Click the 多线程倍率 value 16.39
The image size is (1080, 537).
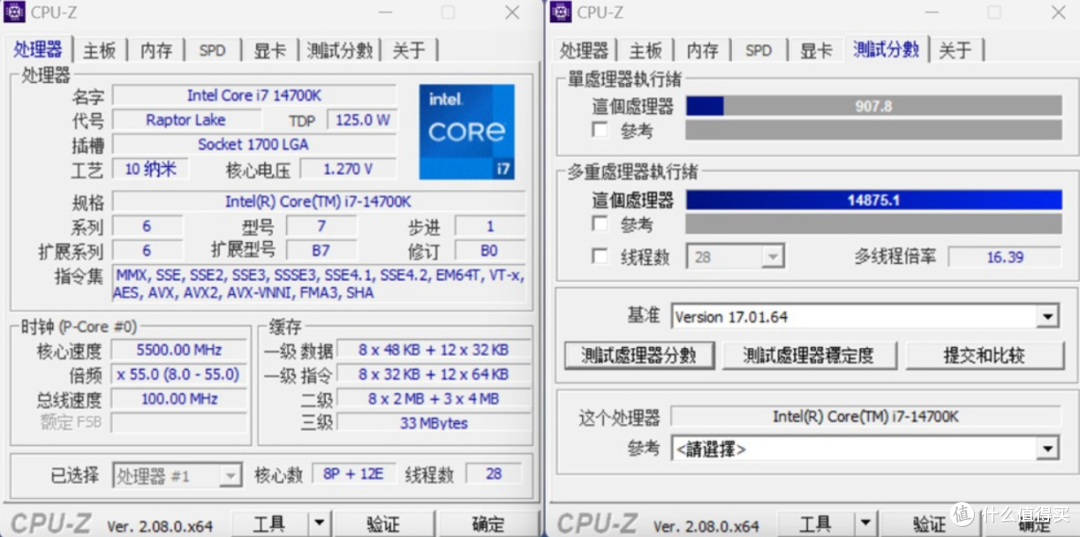[1004, 257]
